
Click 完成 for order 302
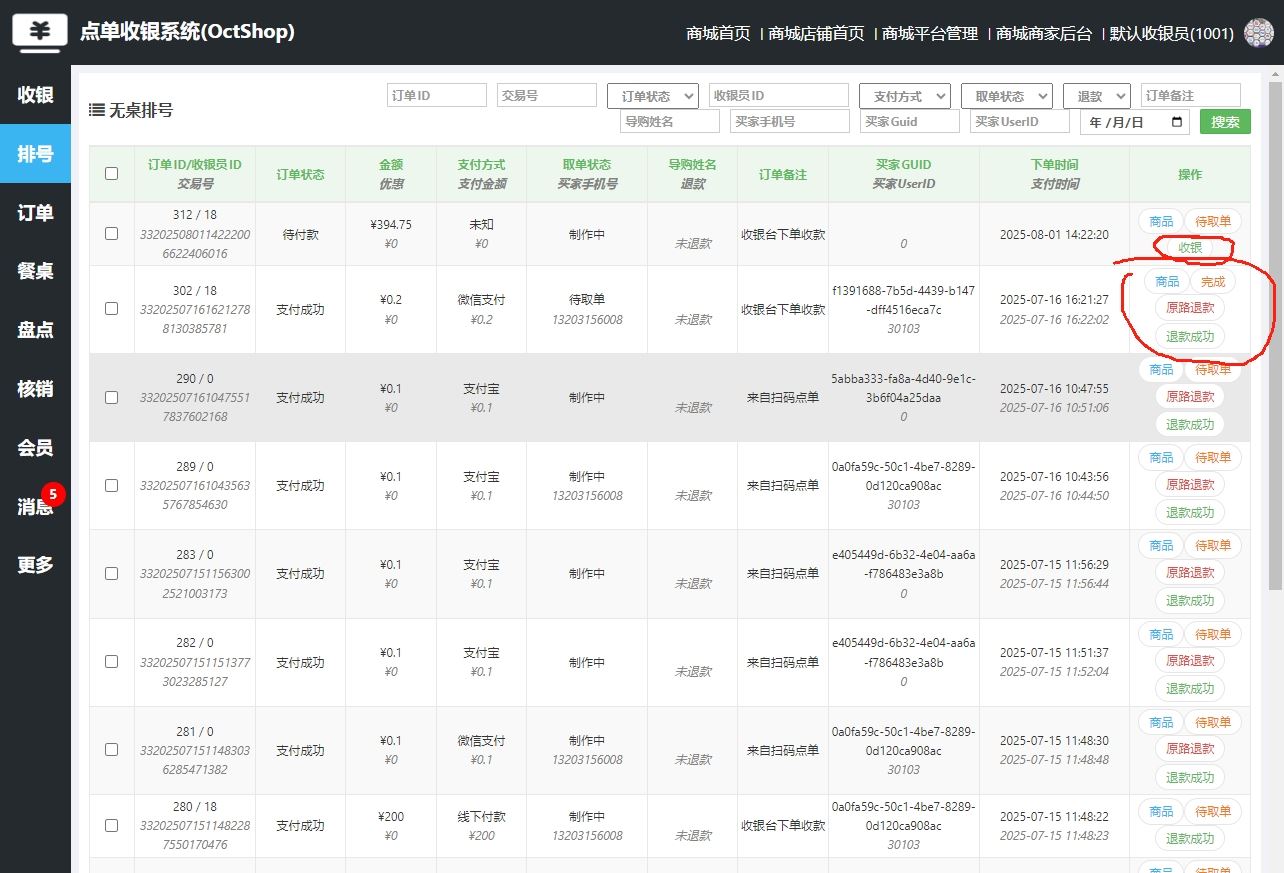(x=1213, y=282)
